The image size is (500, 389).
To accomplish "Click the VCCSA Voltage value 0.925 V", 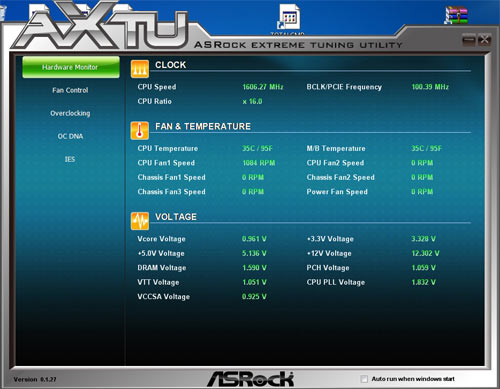I will [x=254, y=297].
